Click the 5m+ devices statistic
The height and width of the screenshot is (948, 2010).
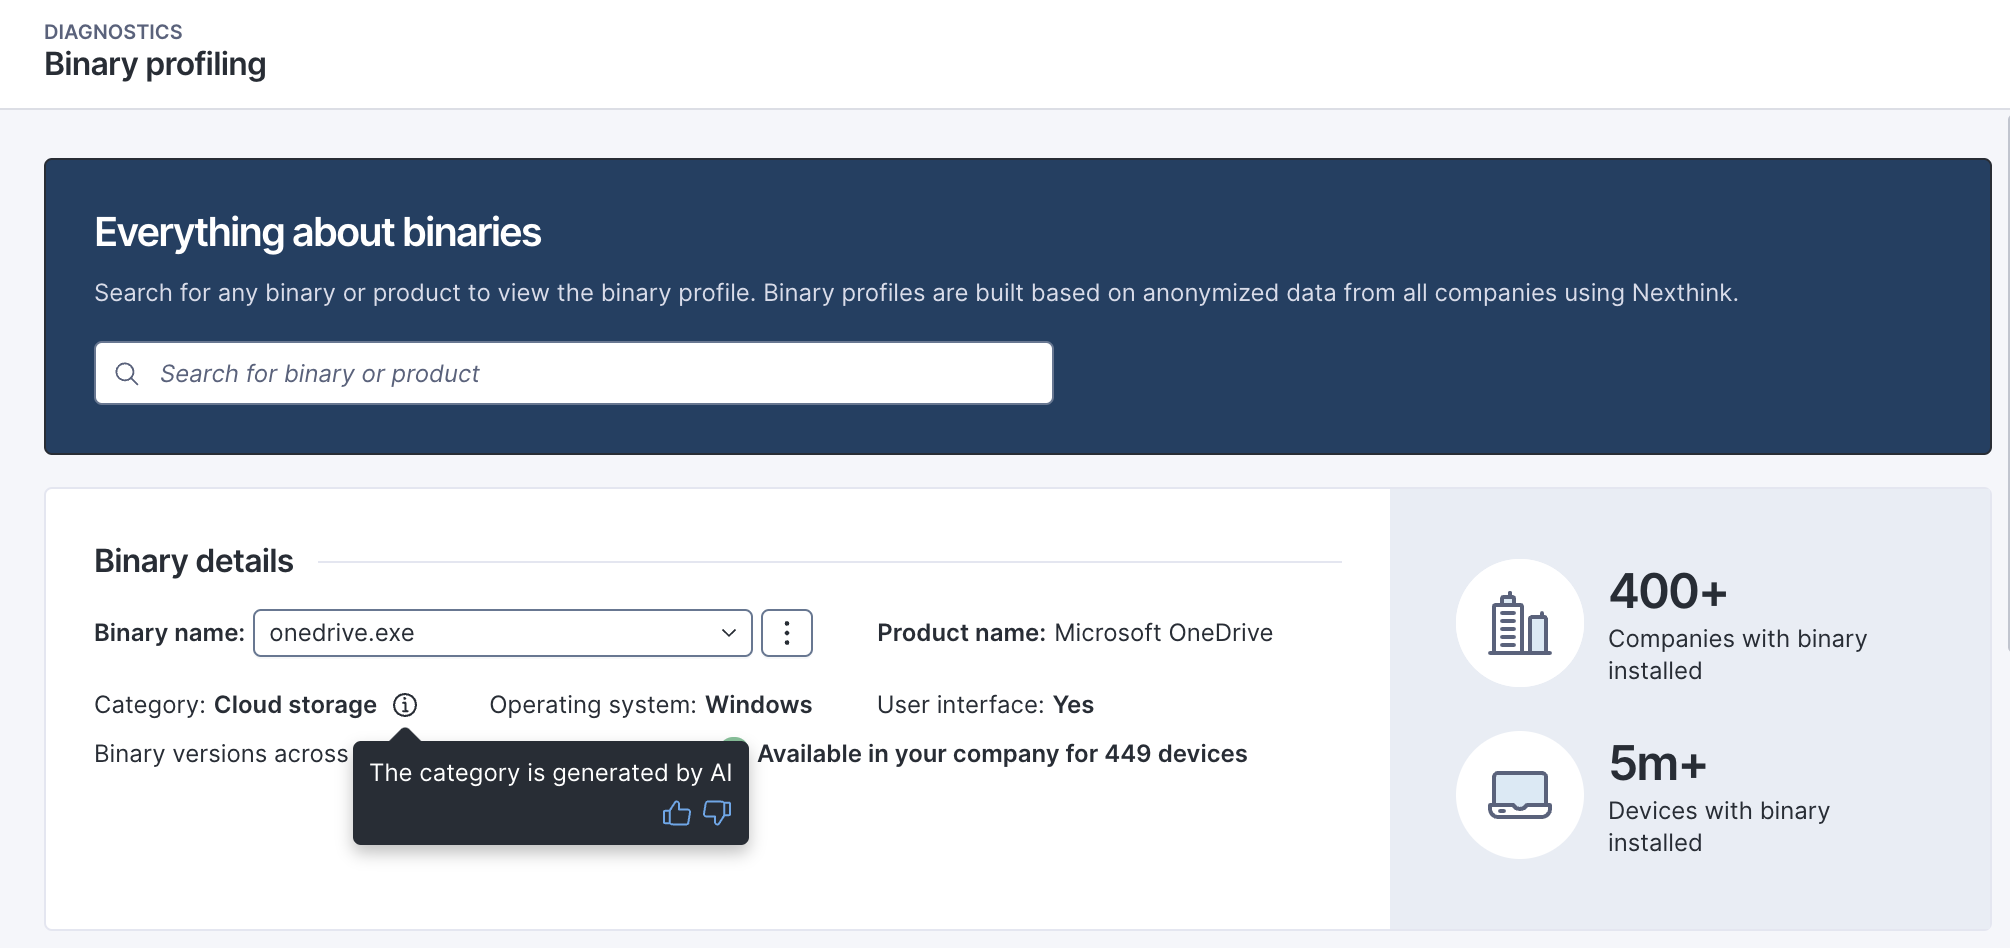pyautogui.click(x=1657, y=764)
